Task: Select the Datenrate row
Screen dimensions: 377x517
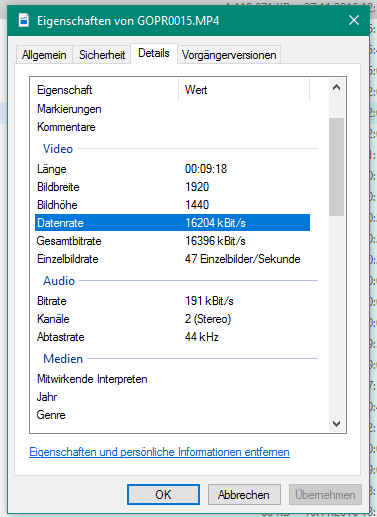Action: point(172,223)
